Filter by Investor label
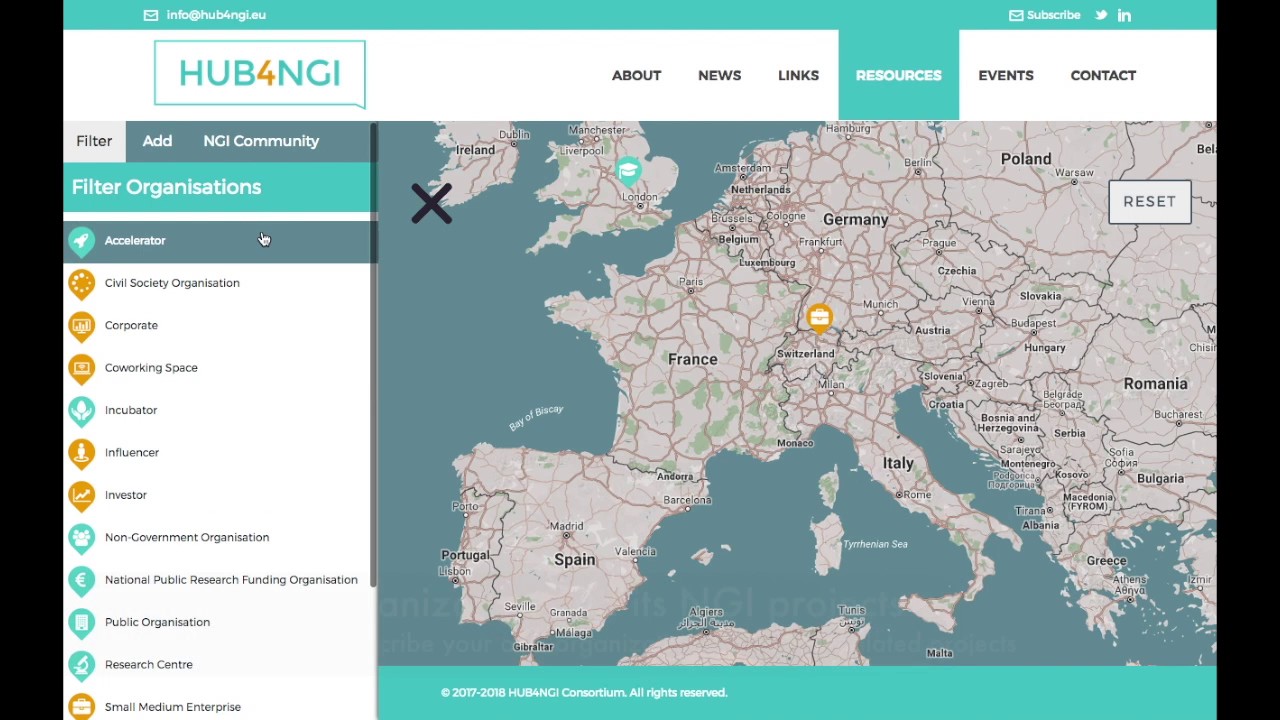The image size is (1280, 720). coord(126,495)
